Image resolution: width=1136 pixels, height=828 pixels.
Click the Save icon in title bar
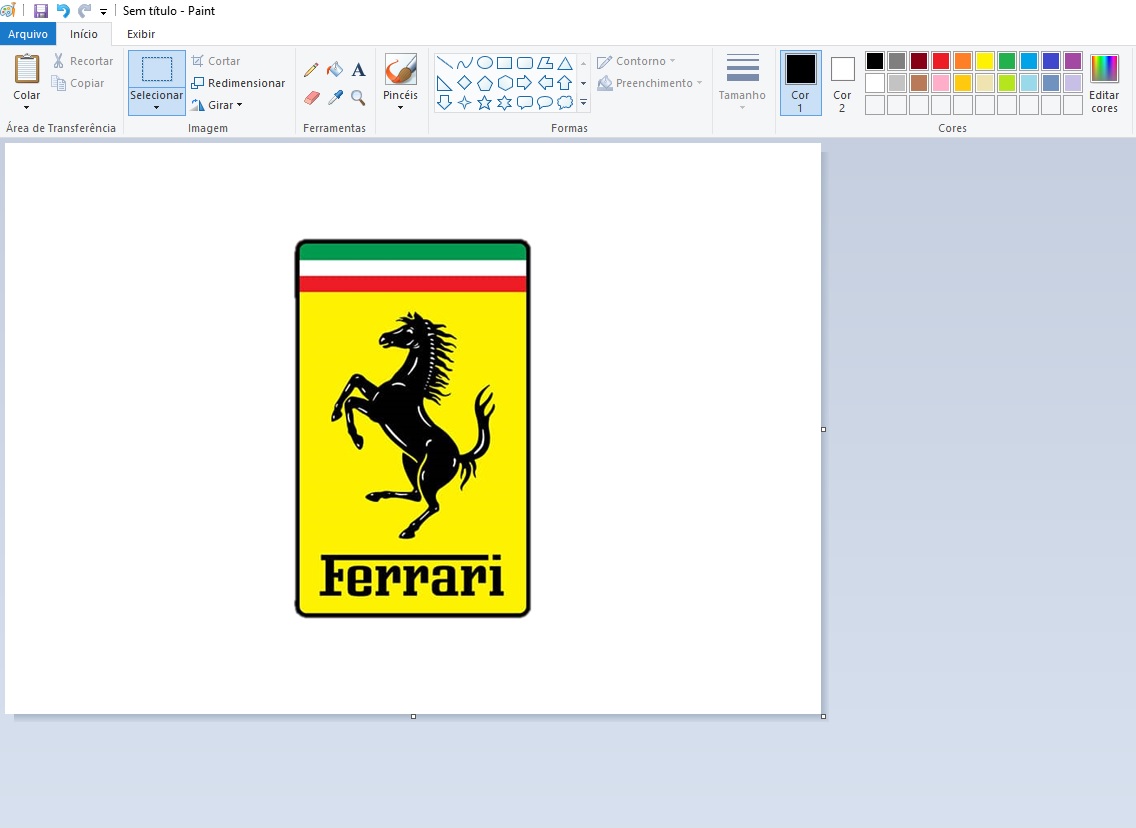[41, 11]
